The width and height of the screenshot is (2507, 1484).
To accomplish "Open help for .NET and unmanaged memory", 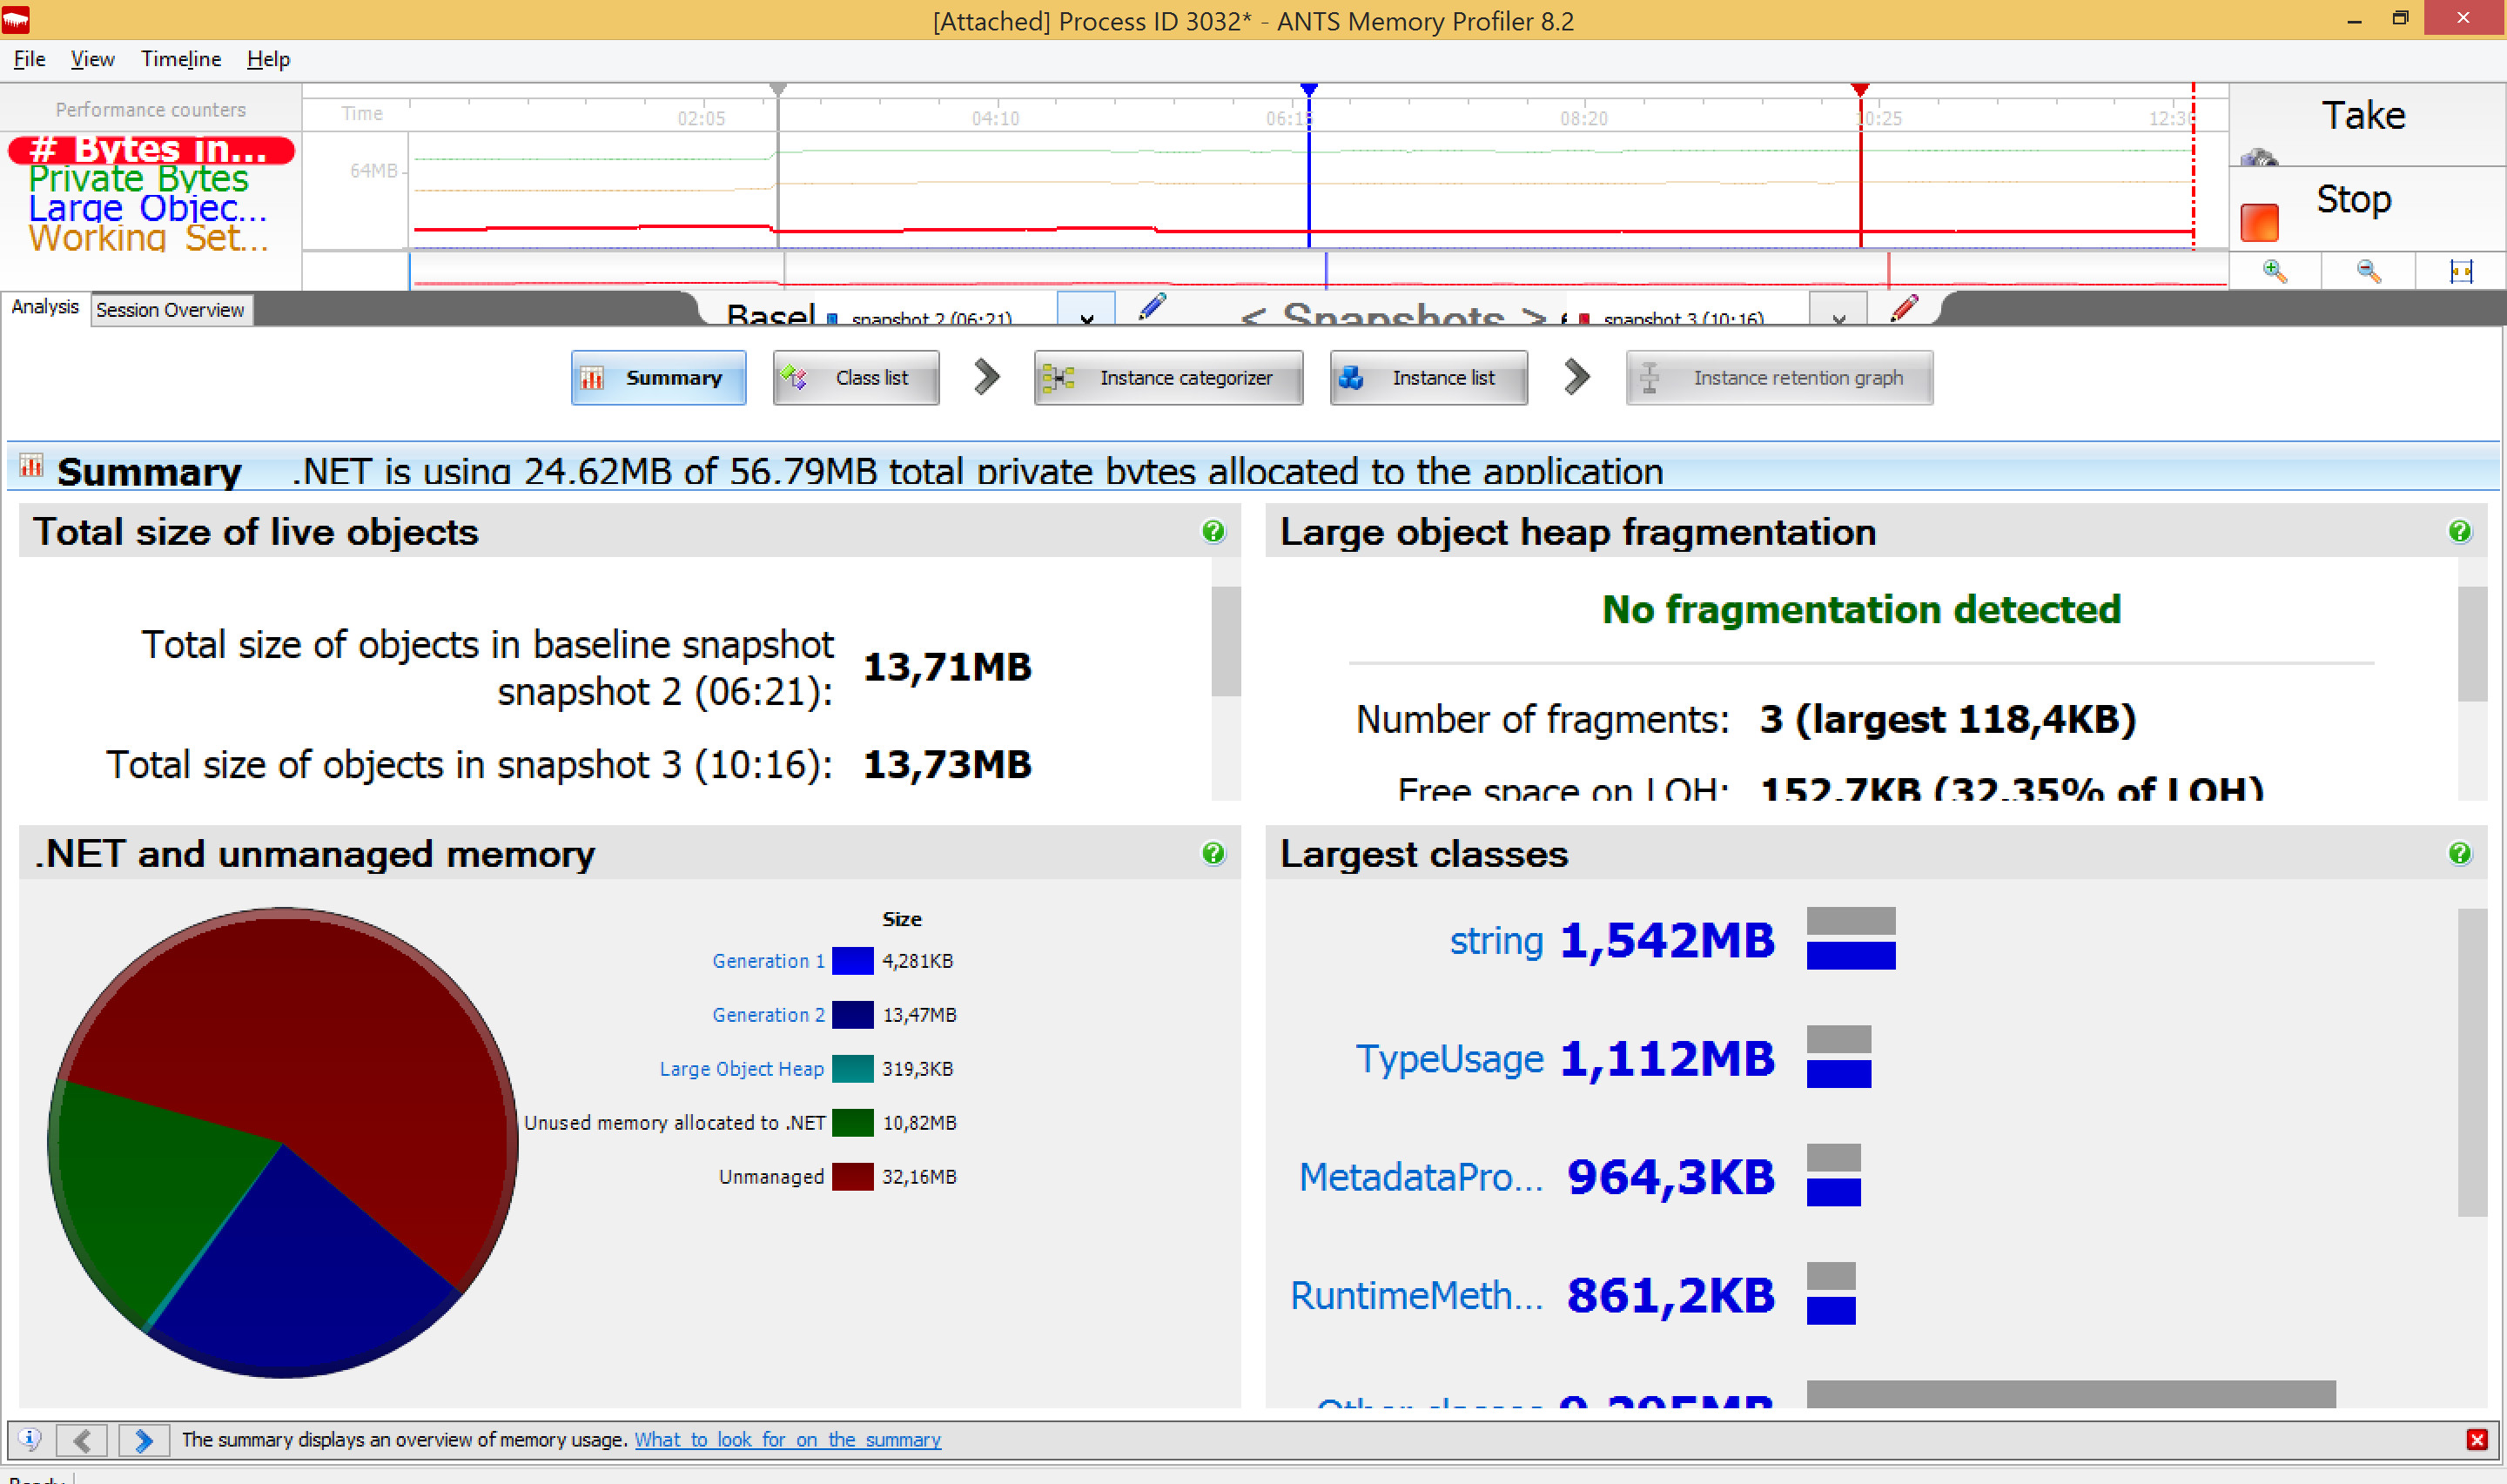I will pyautogui.click(x=1213, y=854).
